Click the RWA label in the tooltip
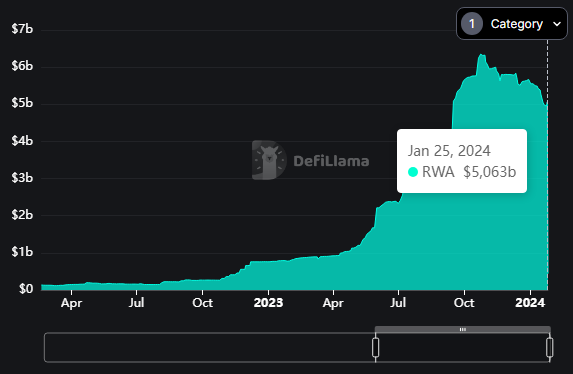The width and height of the screenshot is (573, 374). (x=438, y=172)
